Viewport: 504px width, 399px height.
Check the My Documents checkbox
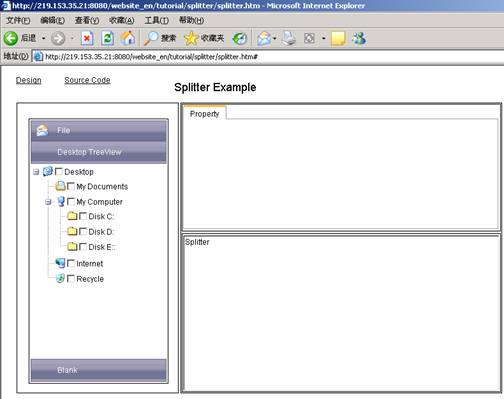(x=71, y=186)
